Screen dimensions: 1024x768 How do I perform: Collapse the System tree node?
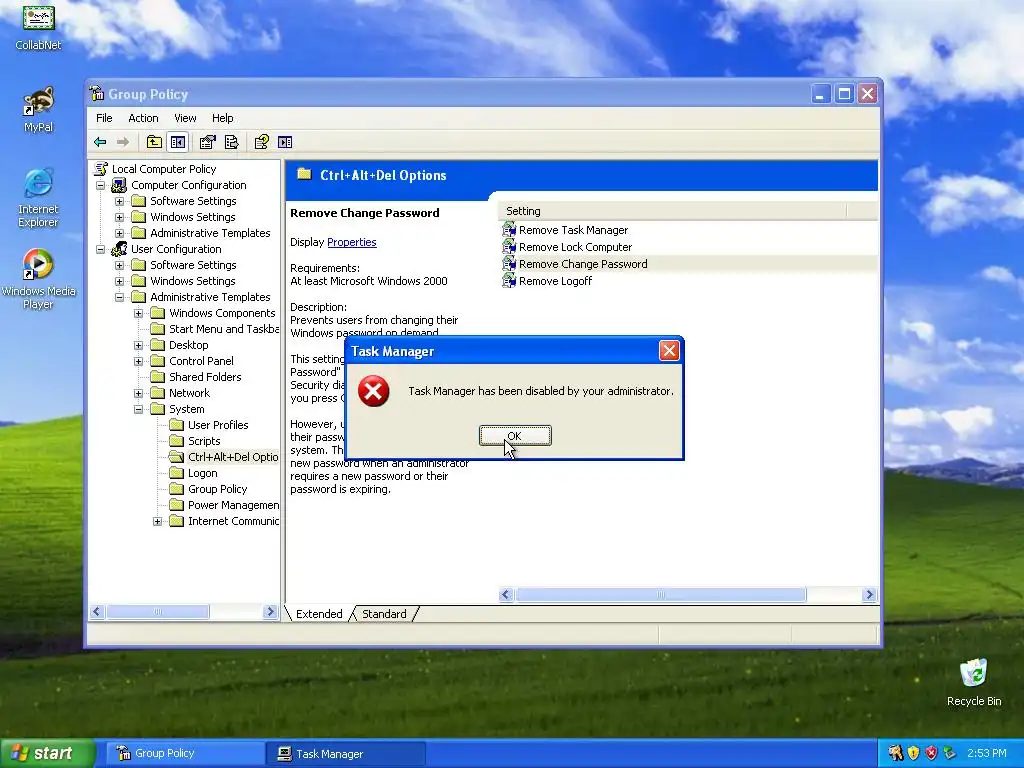click(x=138, y=409)
